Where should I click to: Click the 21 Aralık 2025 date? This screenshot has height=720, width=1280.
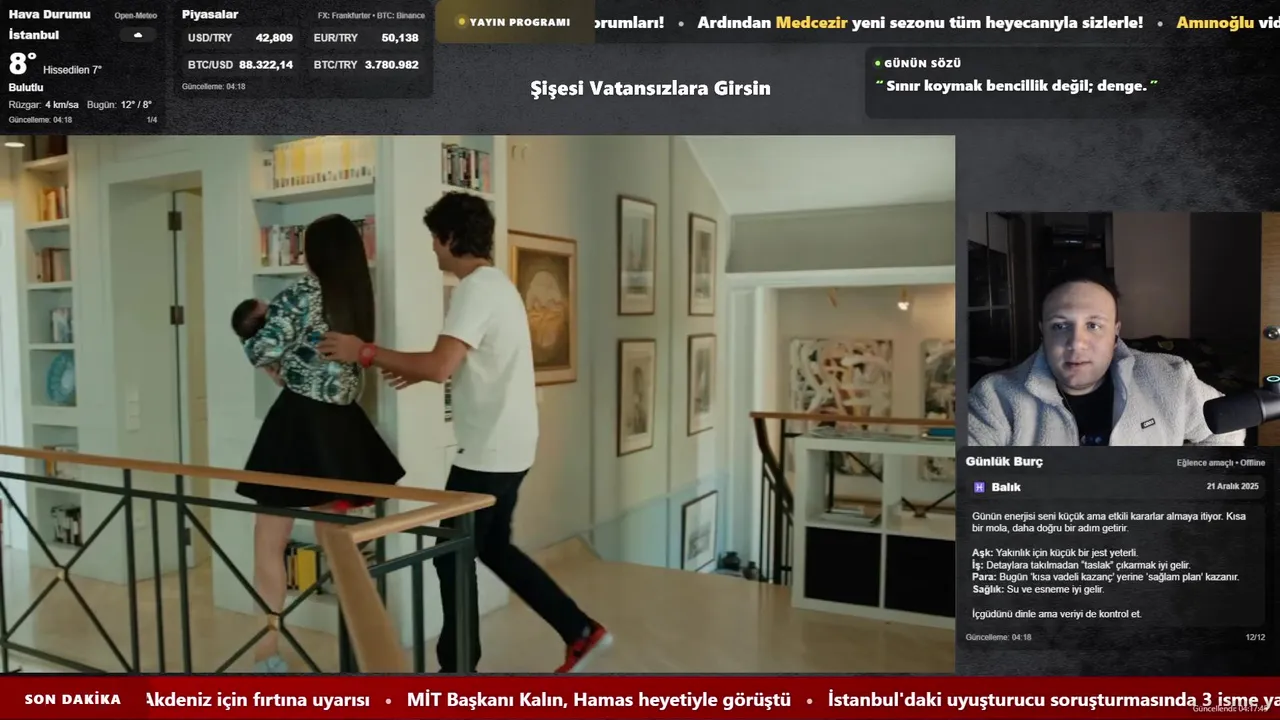(x=1233, y=486)
